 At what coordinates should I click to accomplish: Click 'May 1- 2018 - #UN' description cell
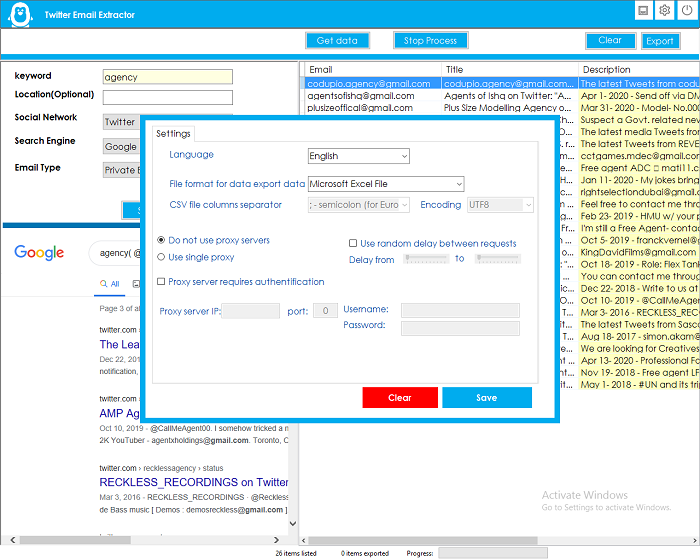639,384
